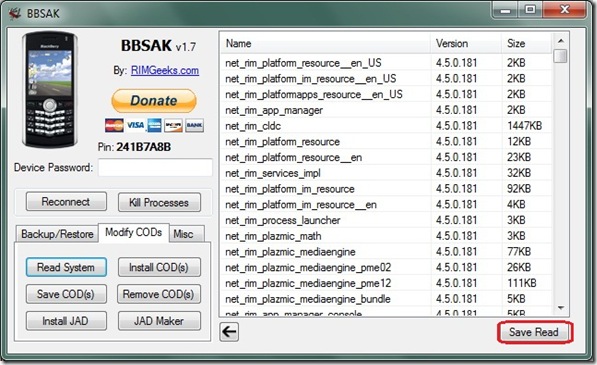Click the Save COD(s) button

click(x=66, y=294)
